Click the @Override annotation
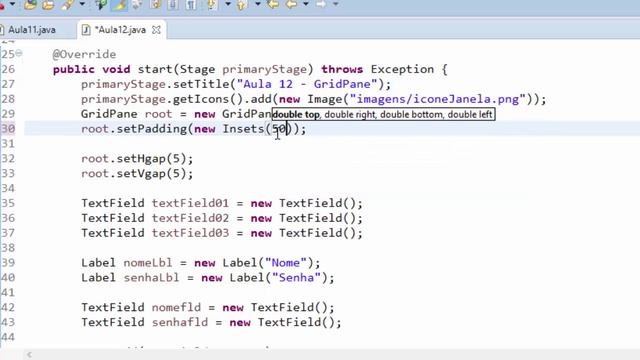Image resolution: width=640 pixels, height=360 pixels. [x=84, y=54]
